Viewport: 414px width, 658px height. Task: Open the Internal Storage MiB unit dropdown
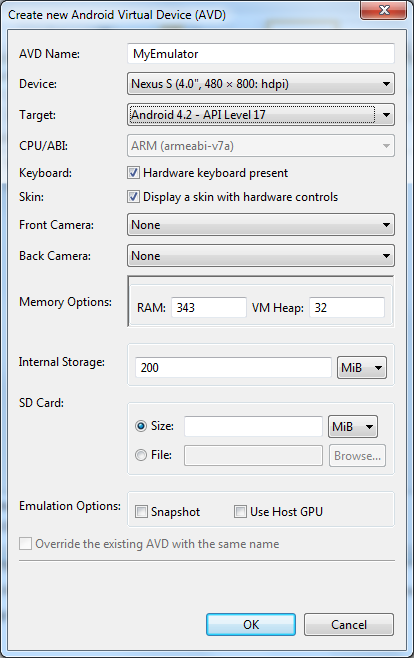coord(362,368)
